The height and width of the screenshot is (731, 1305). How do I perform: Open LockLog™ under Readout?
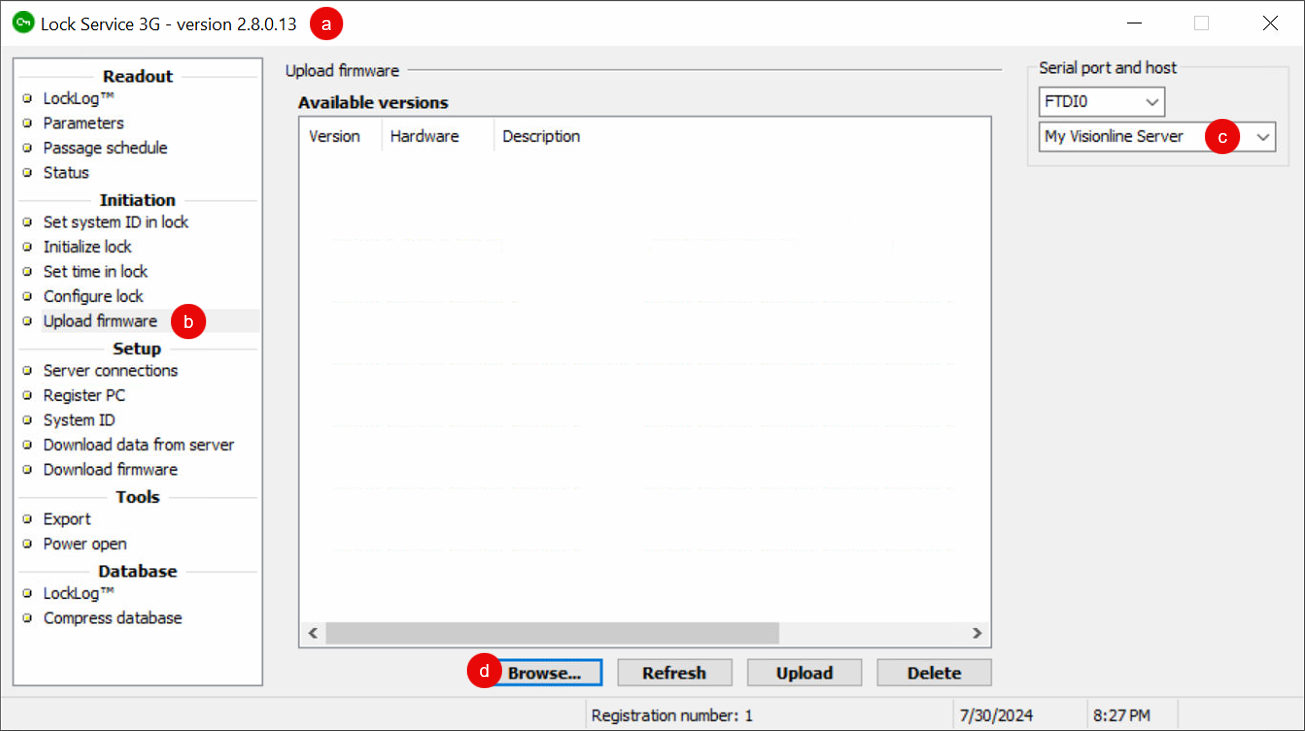pos(79,99)
